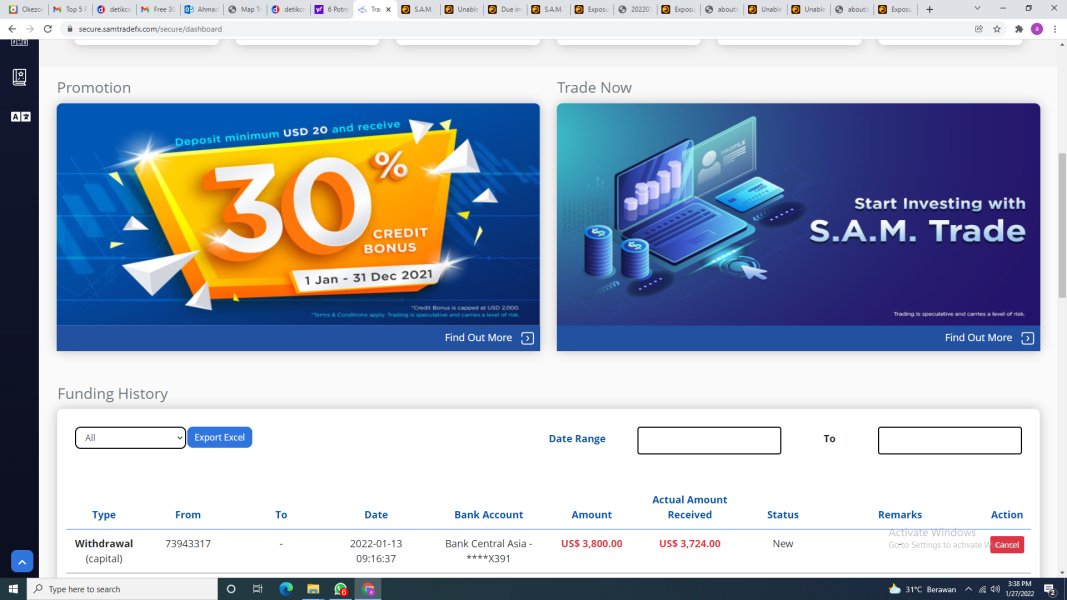The height and width of the screenshot is (600, 1067).
Task: Click the Date Range start input field
Action: 709,440
